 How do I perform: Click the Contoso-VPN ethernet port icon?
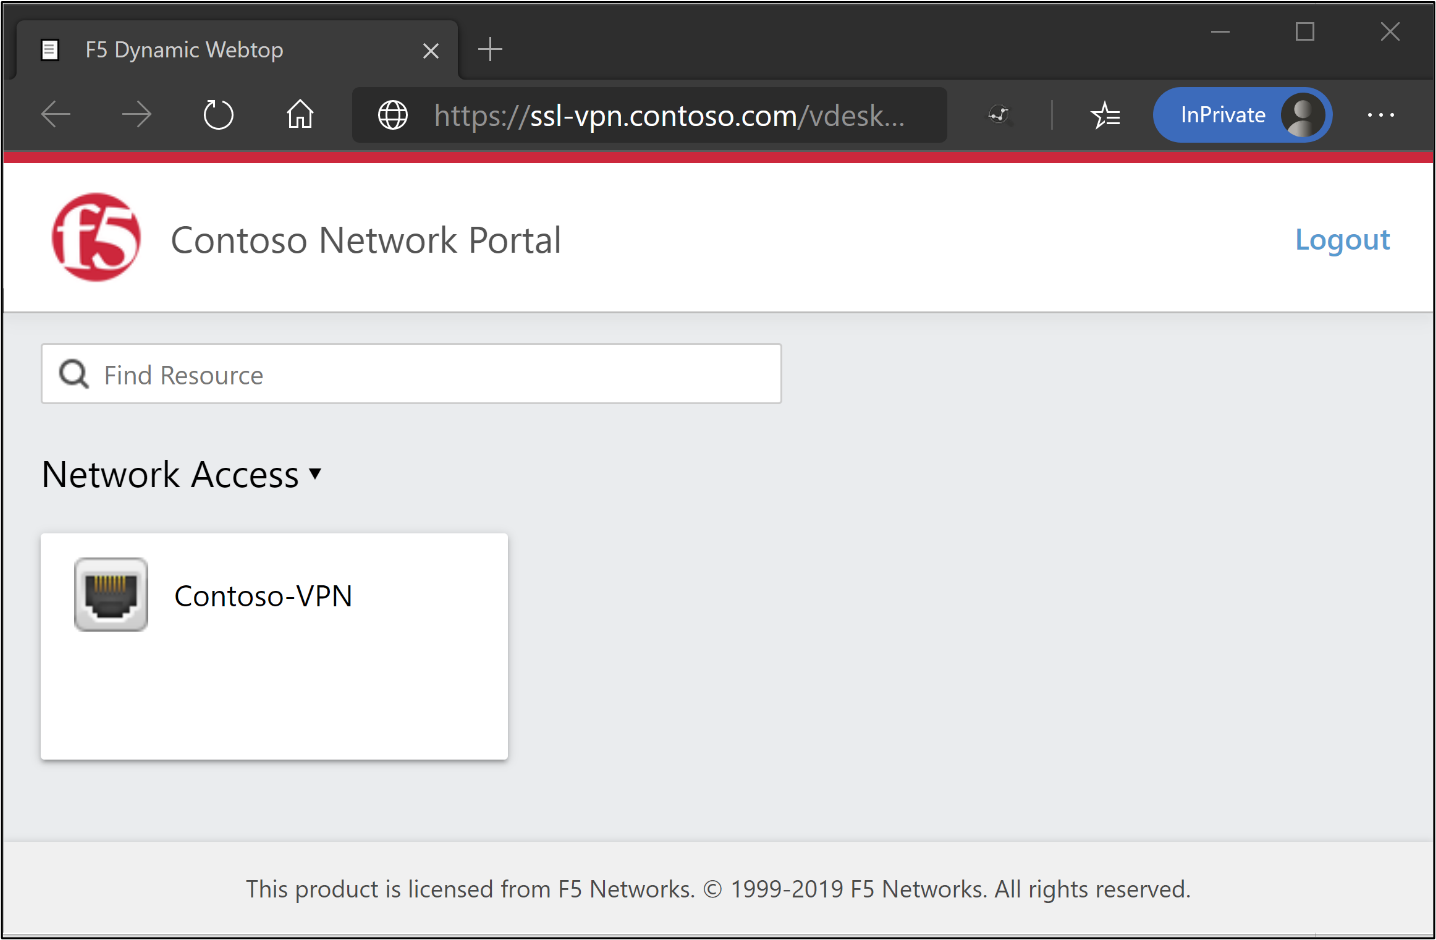coord(111,595)
